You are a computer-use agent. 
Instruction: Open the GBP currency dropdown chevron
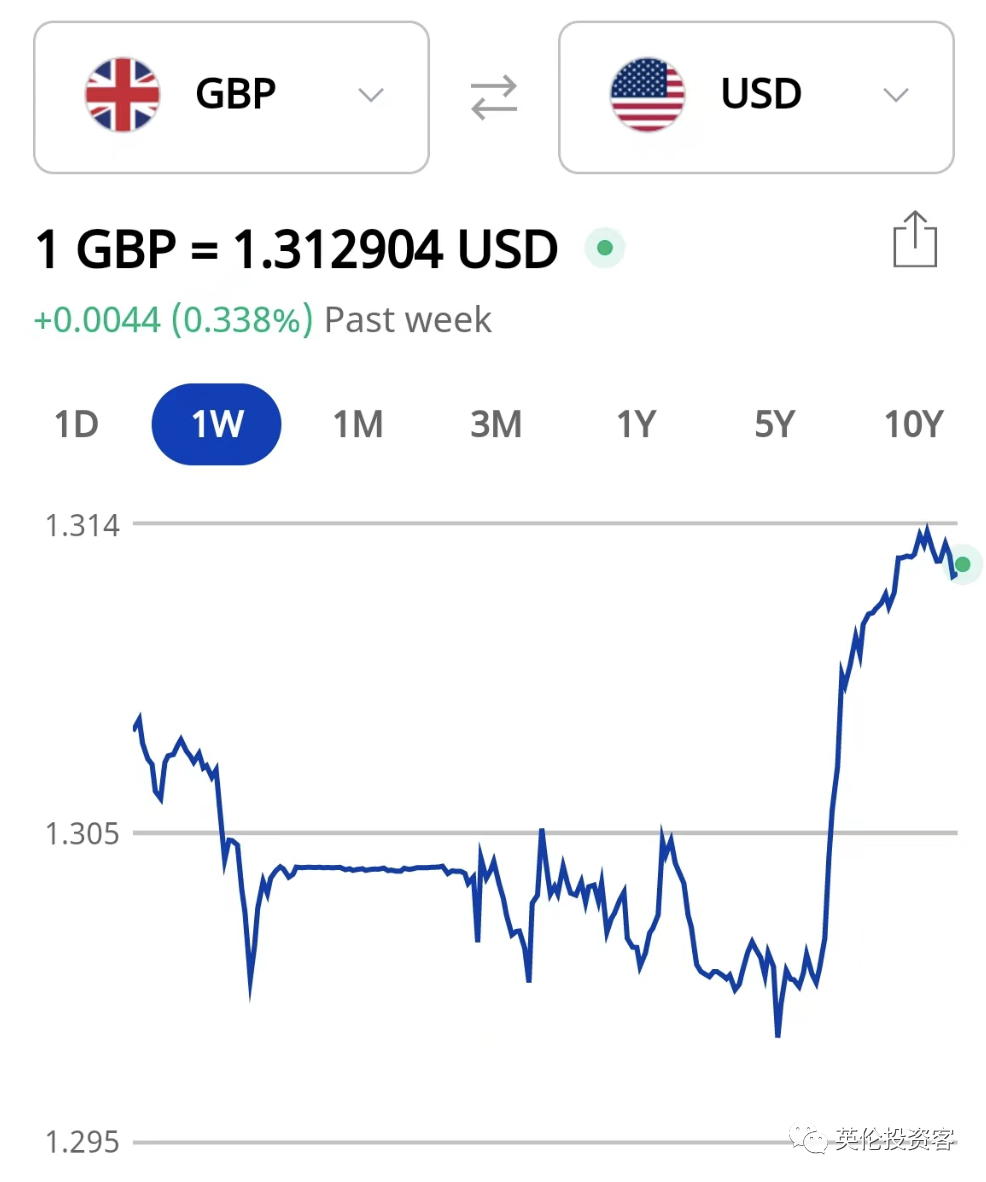pos(371,95)
